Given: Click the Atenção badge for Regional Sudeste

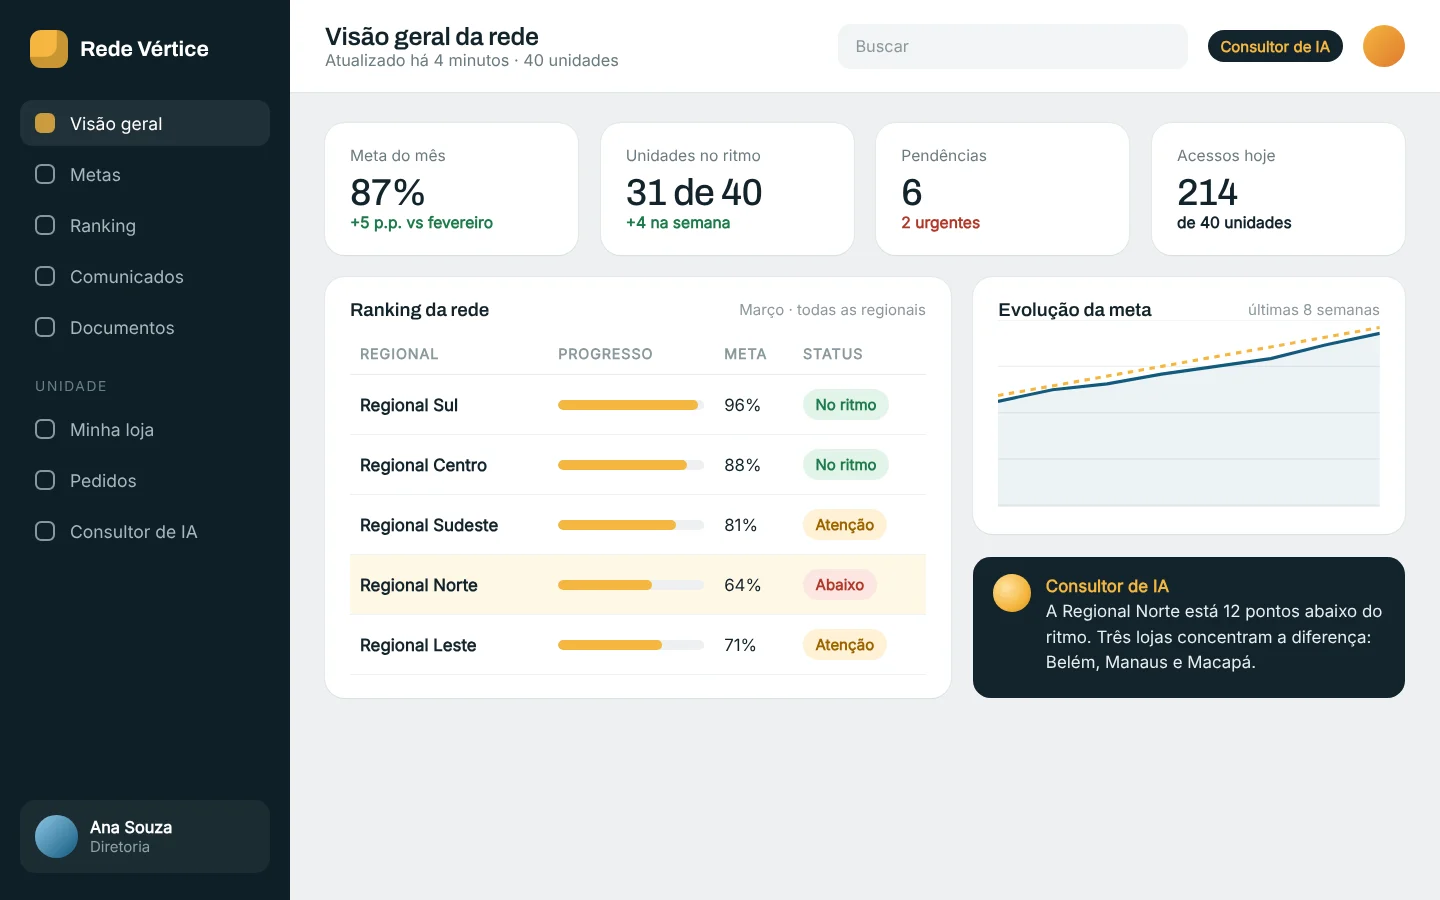Looking at the screenshot, I should [845, 525].
